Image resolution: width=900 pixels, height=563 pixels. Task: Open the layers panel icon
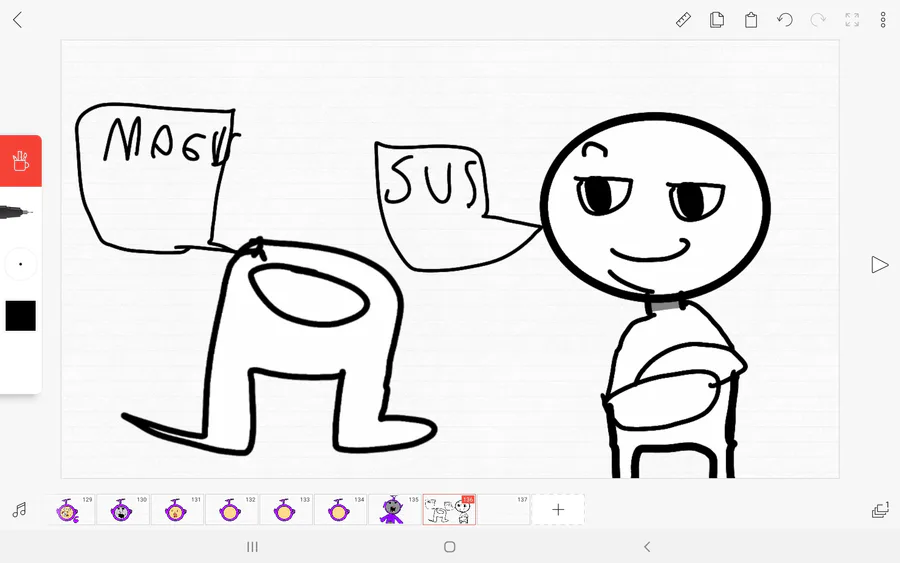point(880,510)
